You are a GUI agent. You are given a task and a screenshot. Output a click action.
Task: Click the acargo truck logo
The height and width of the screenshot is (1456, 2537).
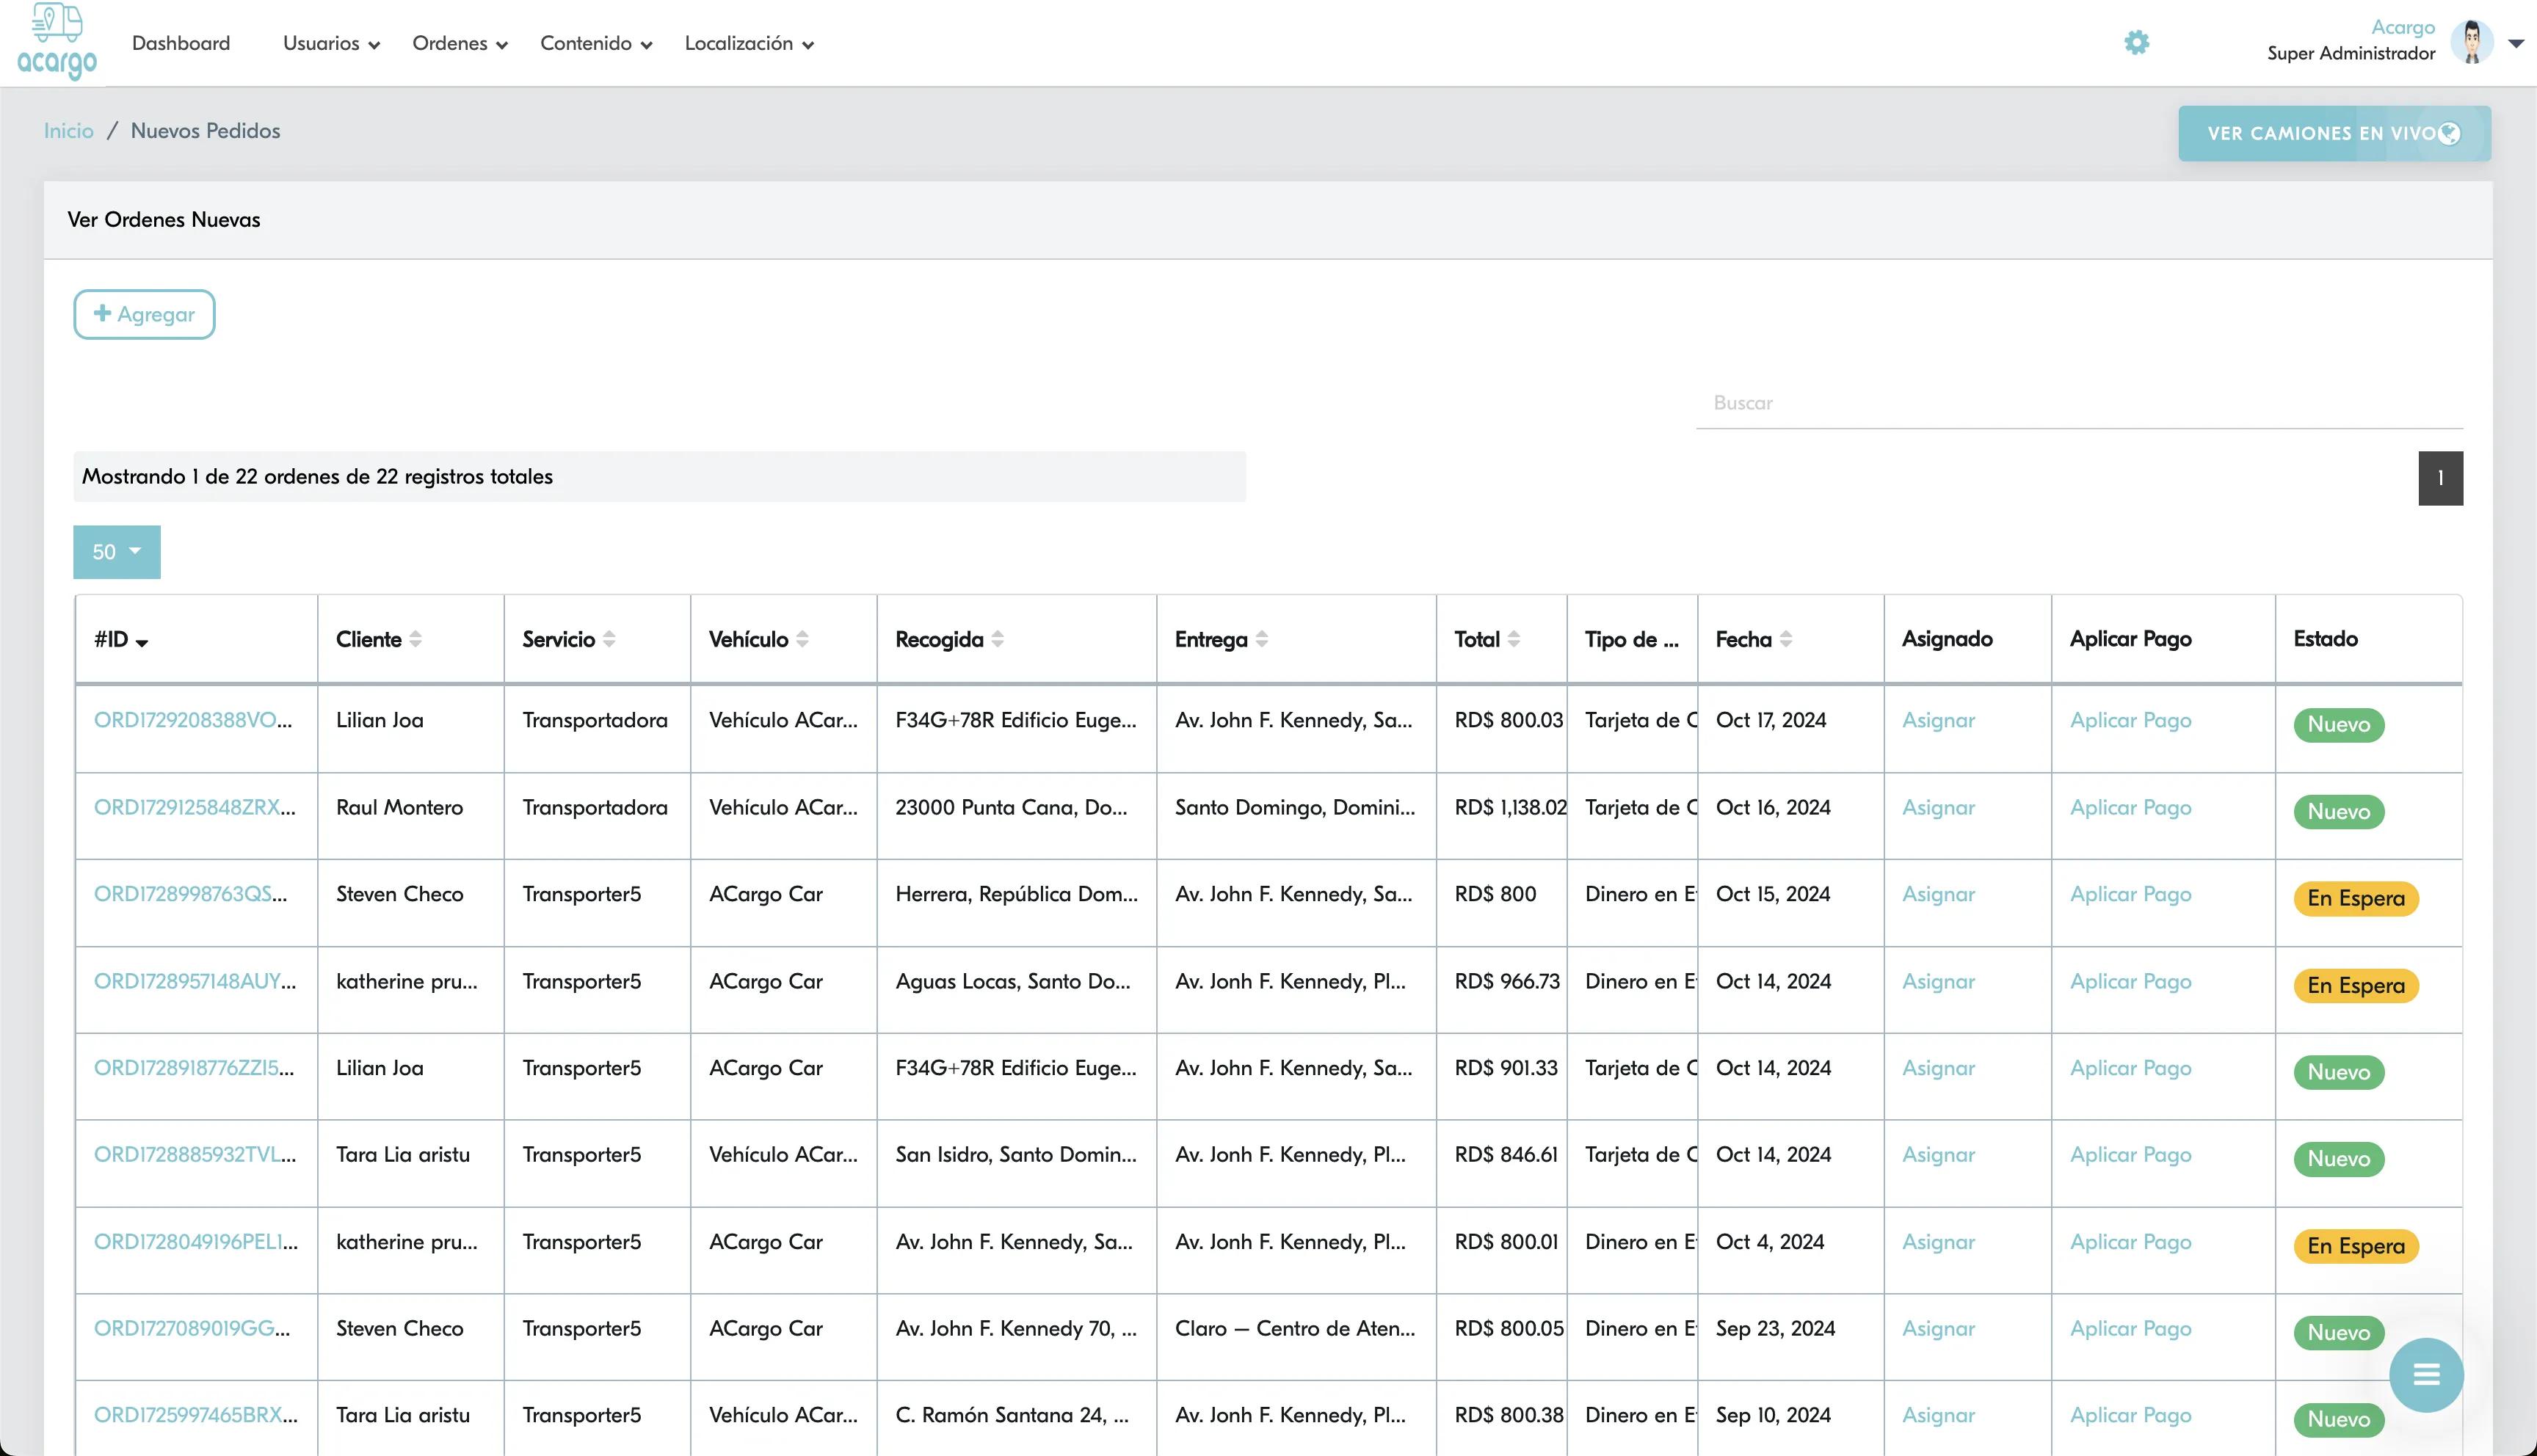coord(57,42)
